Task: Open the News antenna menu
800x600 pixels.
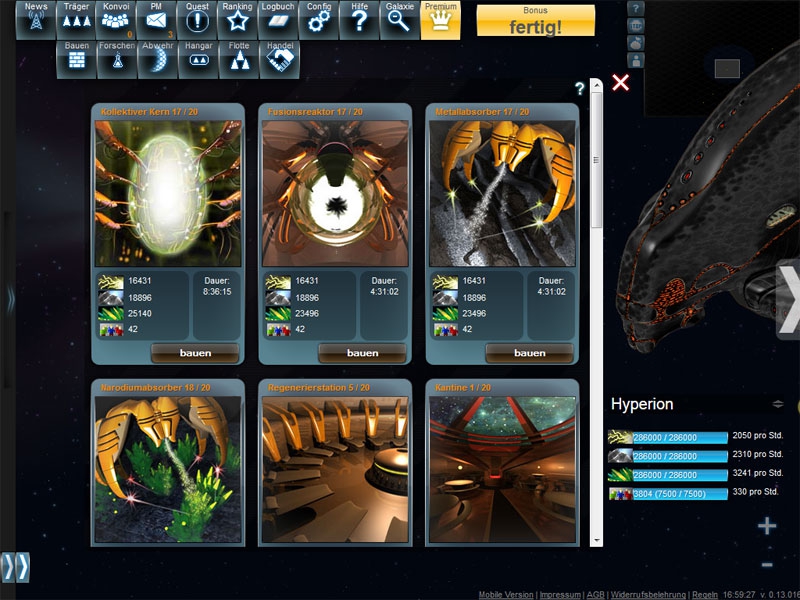Action: pyautogui.click(x=36, y=20)
